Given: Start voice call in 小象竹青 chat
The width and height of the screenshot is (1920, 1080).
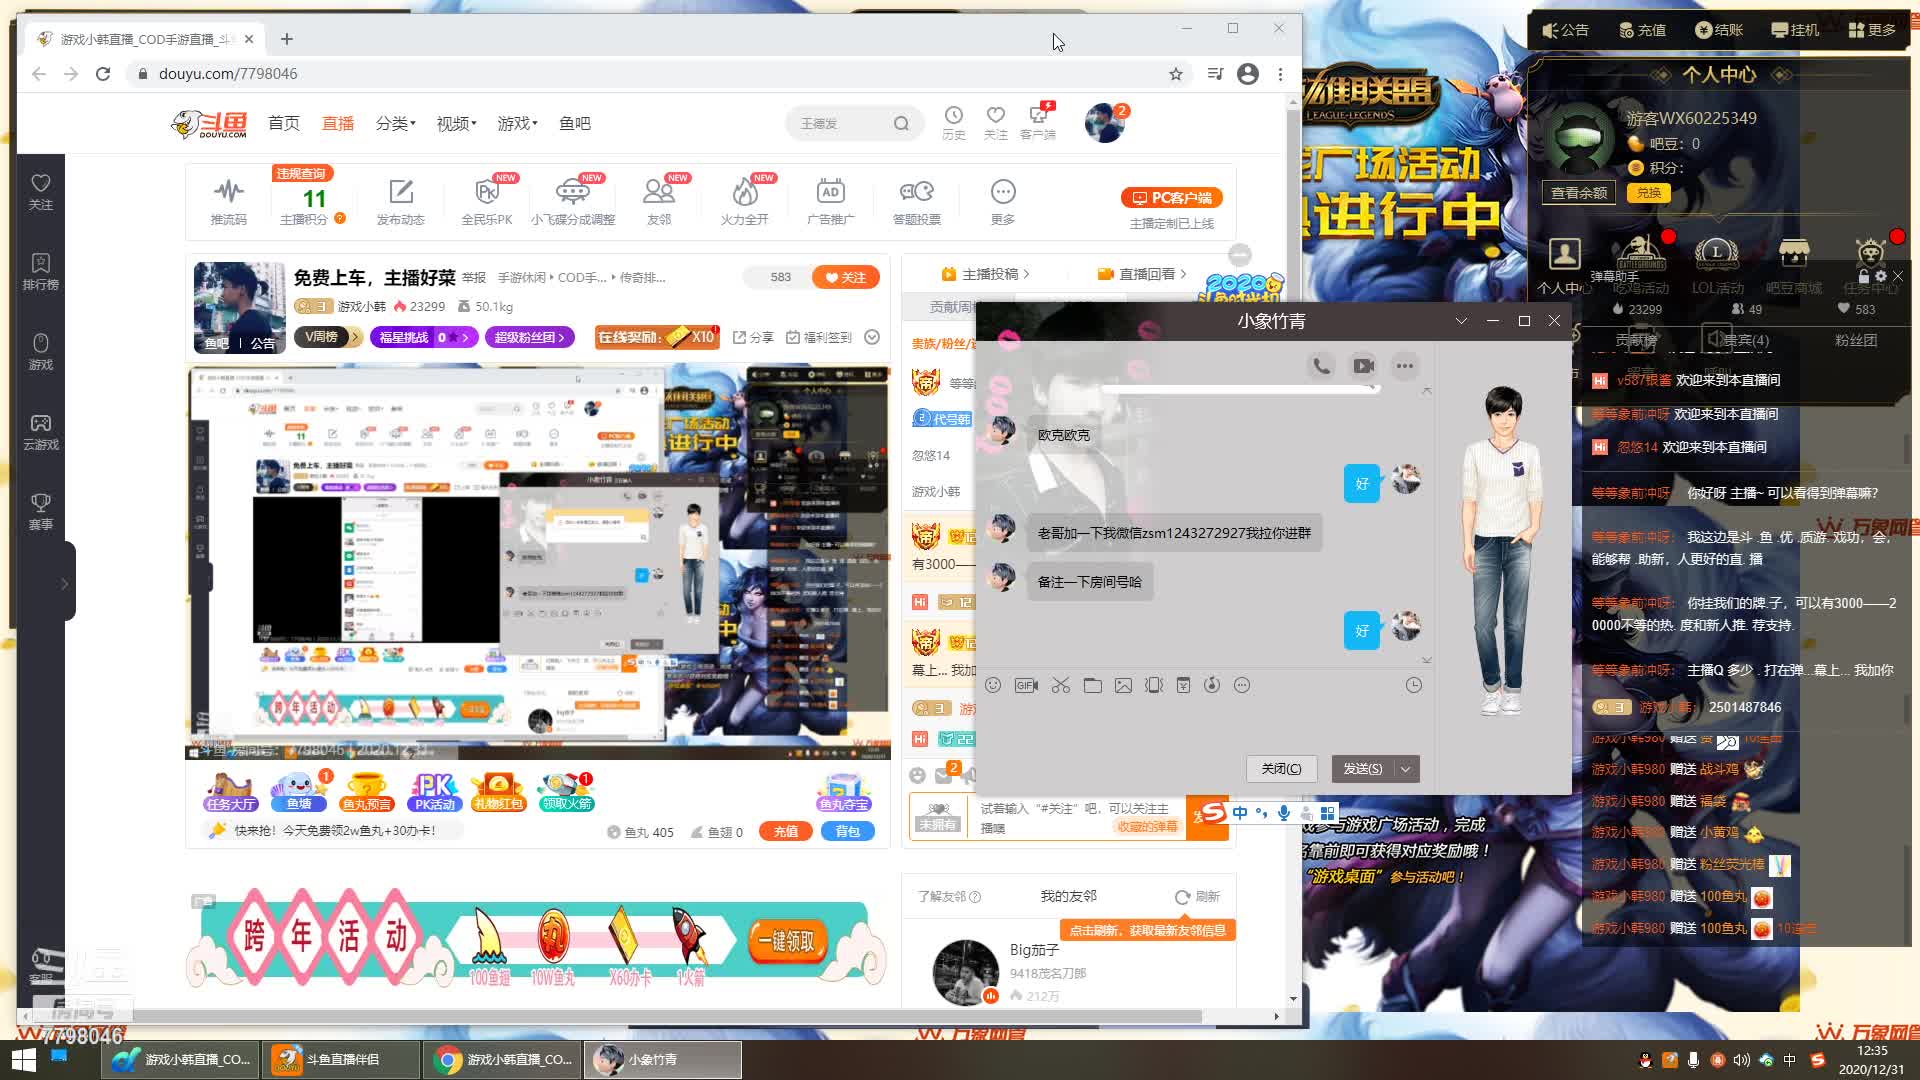Looking at the screenshot, I should [1321, 366].
